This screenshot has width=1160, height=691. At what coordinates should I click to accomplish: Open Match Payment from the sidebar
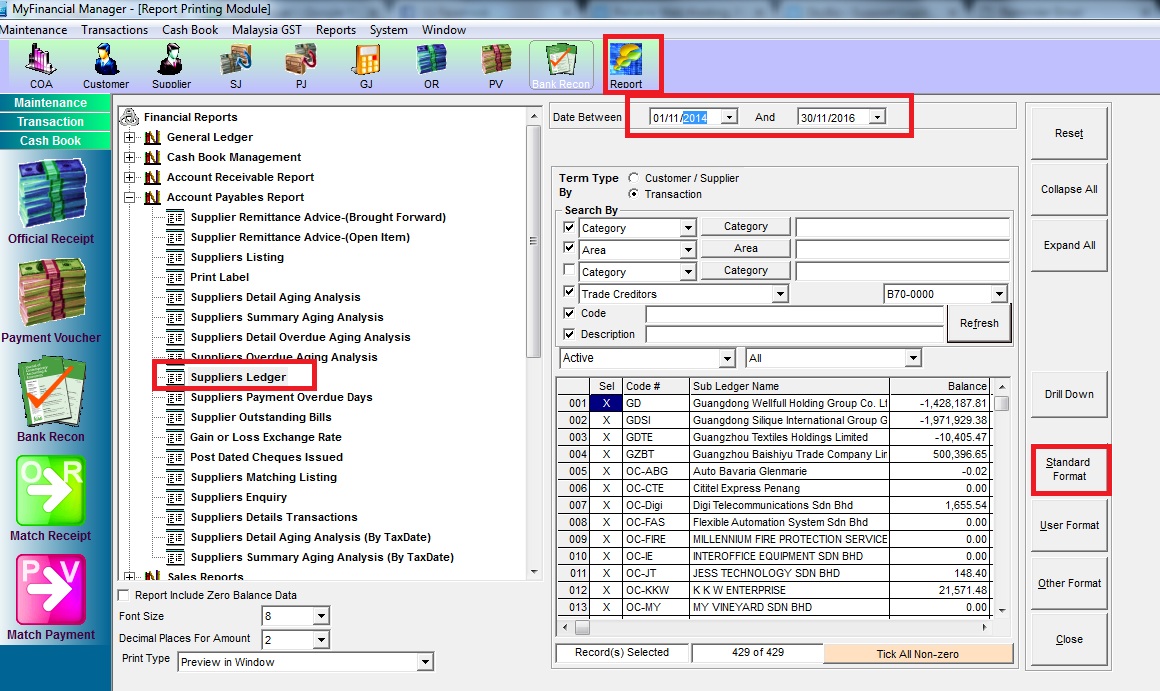point(51,598)
